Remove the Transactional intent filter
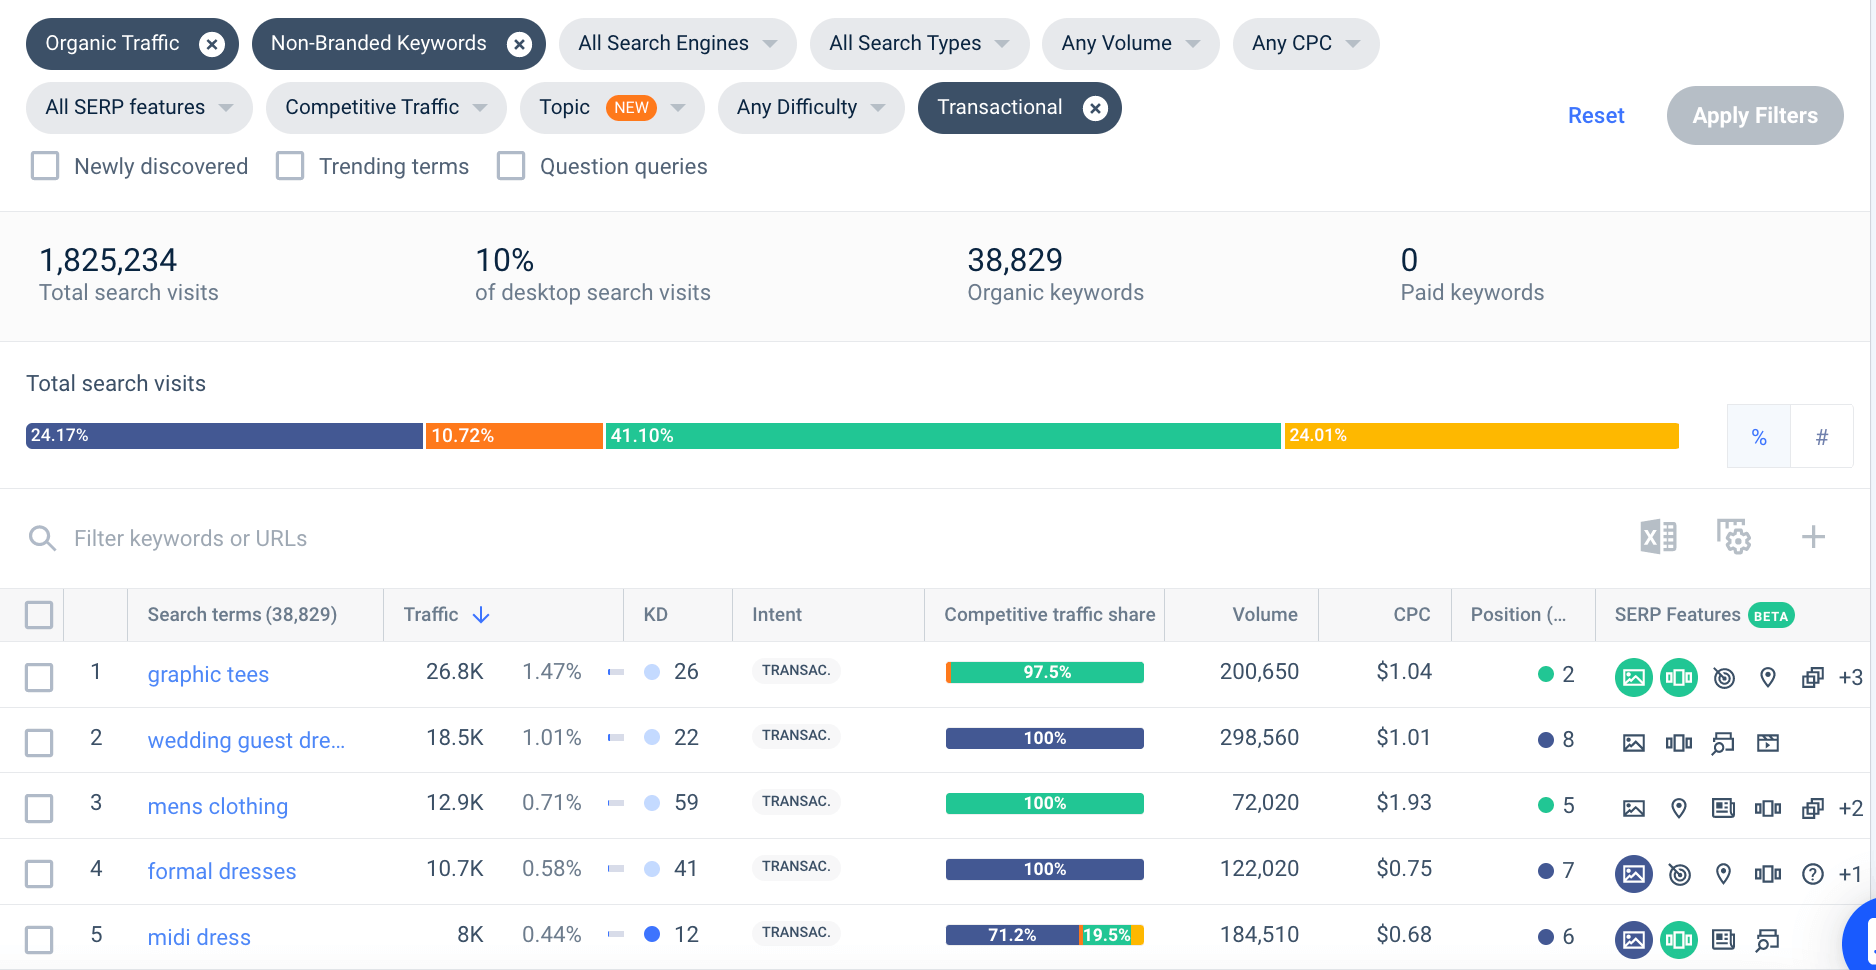Viewport: 1876px width, 970px height. [x=1095, y=108]
